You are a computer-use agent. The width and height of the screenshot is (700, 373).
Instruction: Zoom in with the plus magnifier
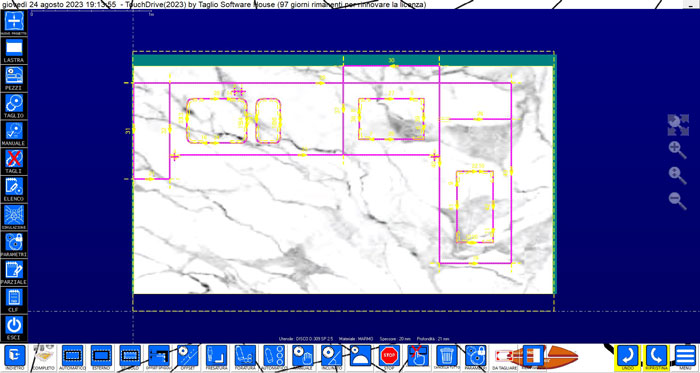(677, 150)
